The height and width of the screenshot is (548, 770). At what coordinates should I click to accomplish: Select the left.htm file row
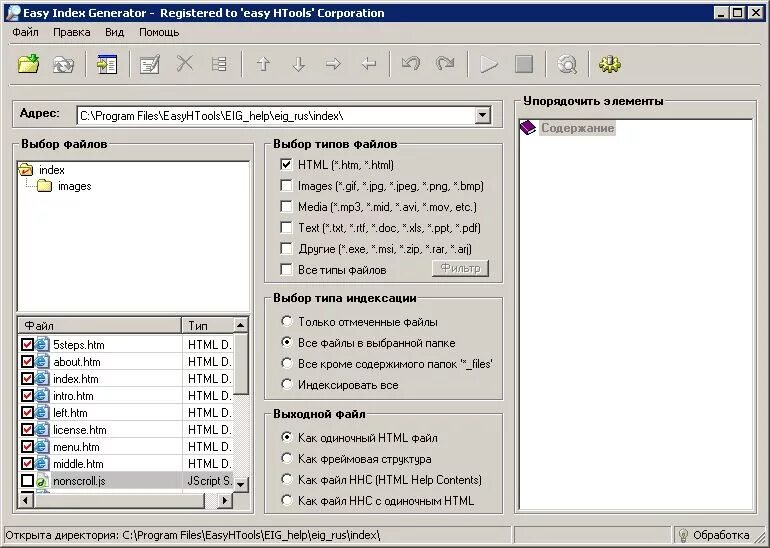(126, 412)
